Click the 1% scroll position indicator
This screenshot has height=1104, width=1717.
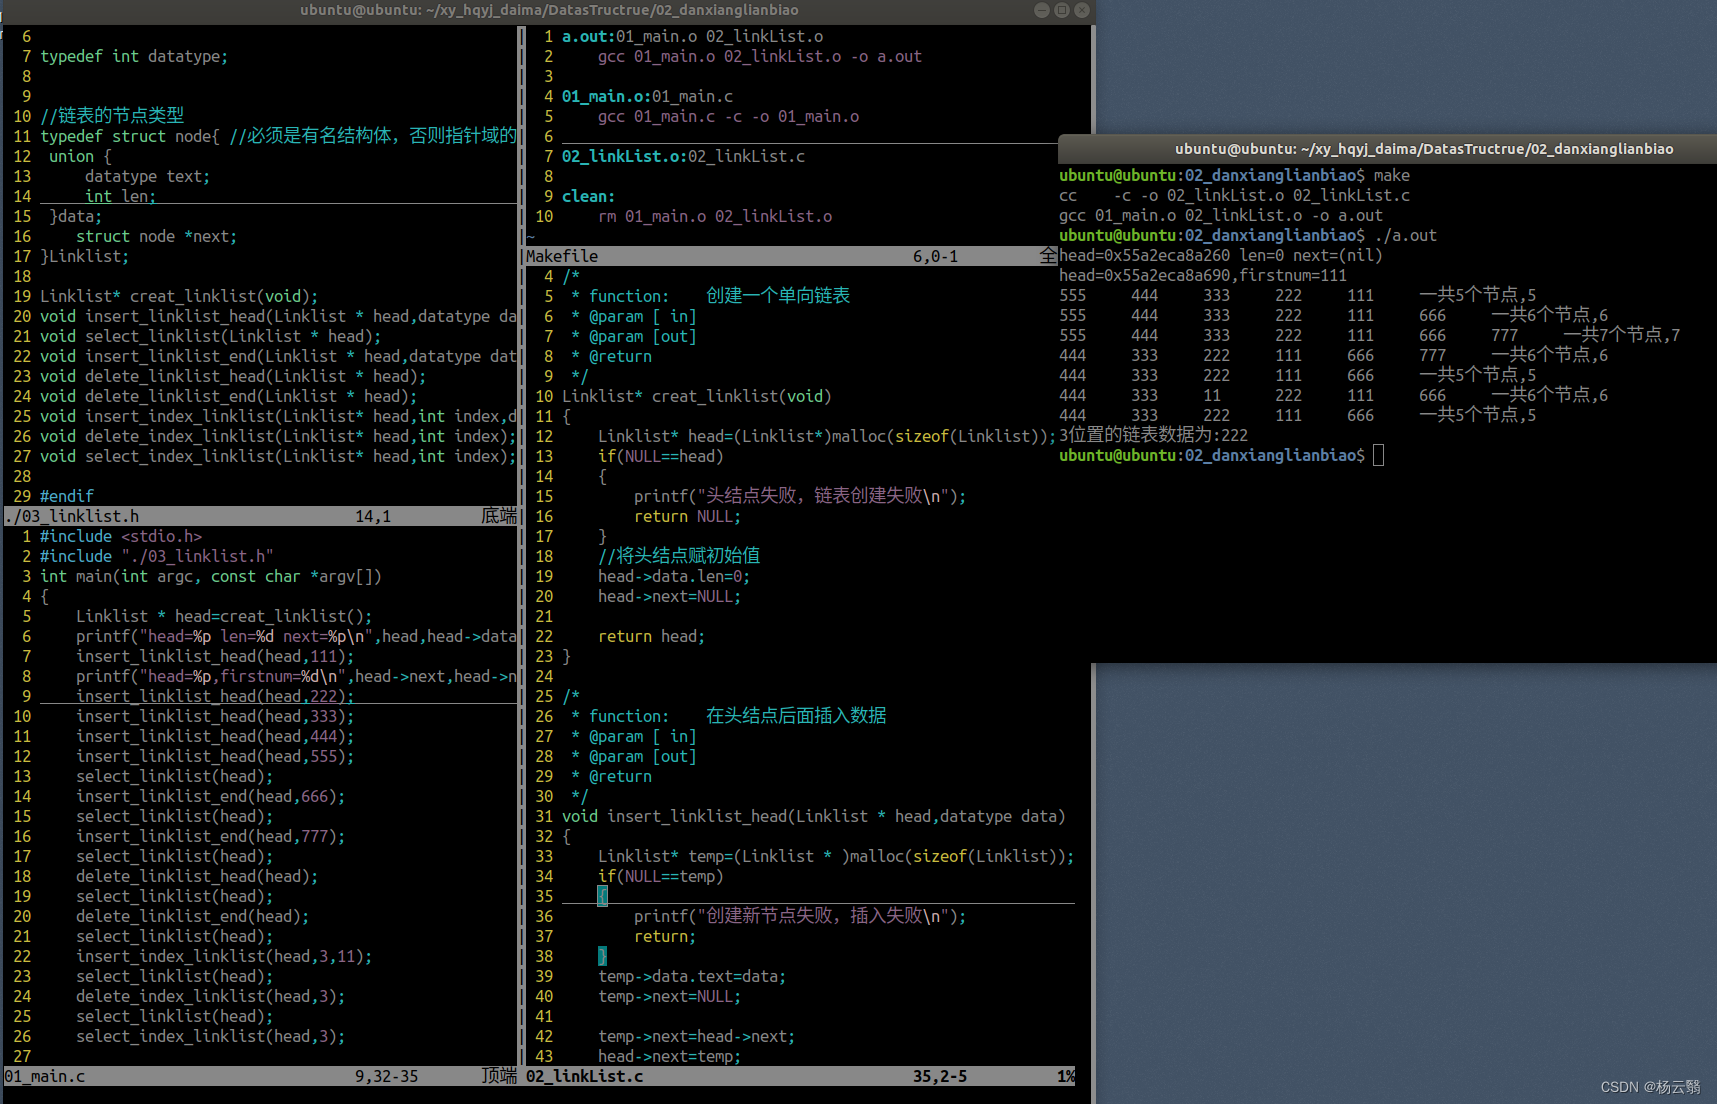click(1064, 1076)
